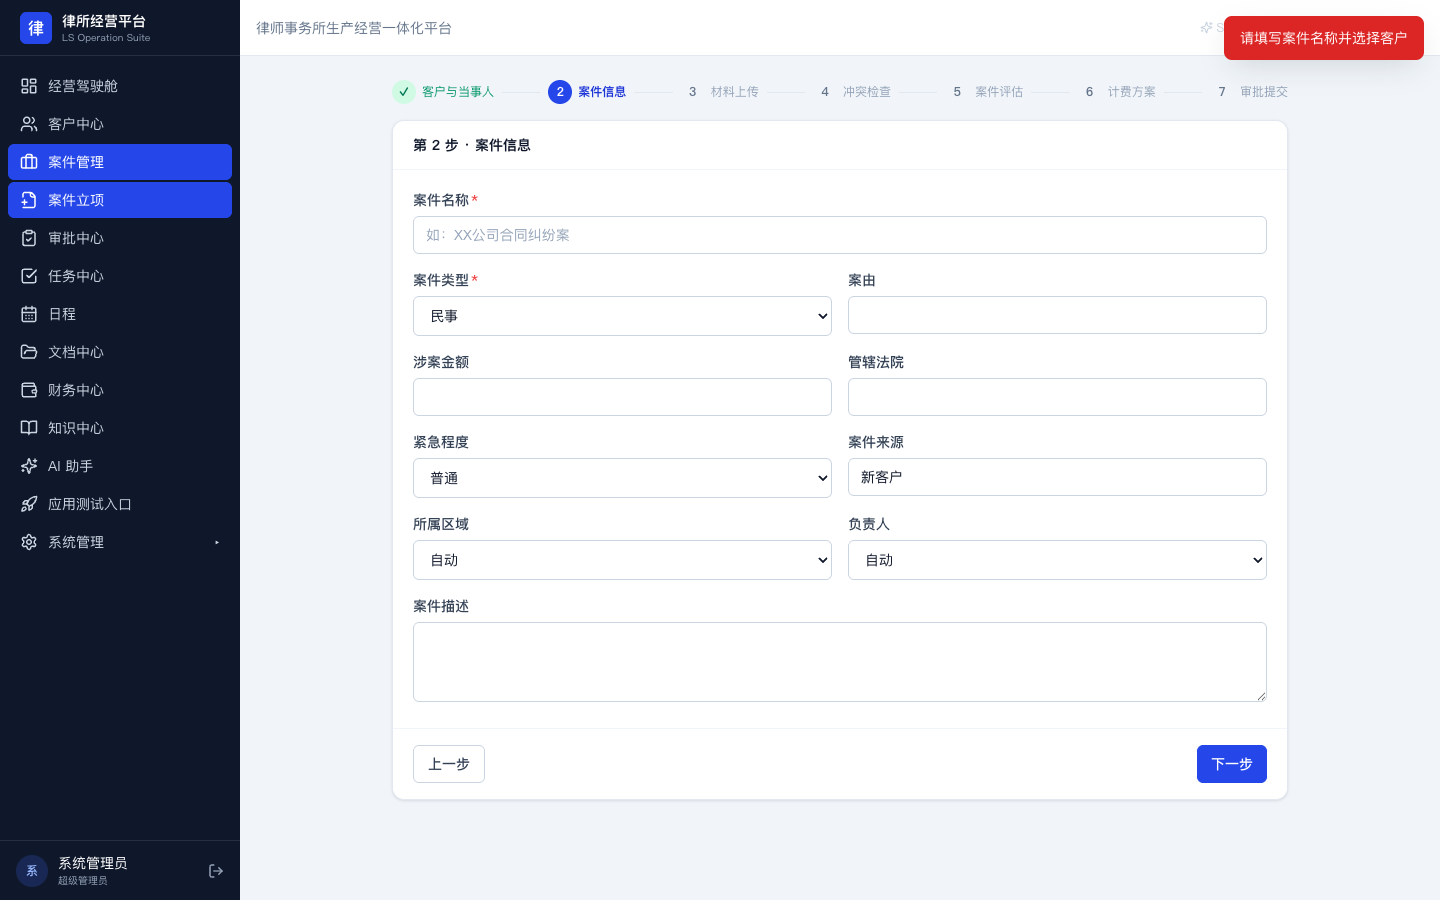This screenshot has height=900, width=1440.
Task: Open the 负责人 dropdown
Action: 1057,560
